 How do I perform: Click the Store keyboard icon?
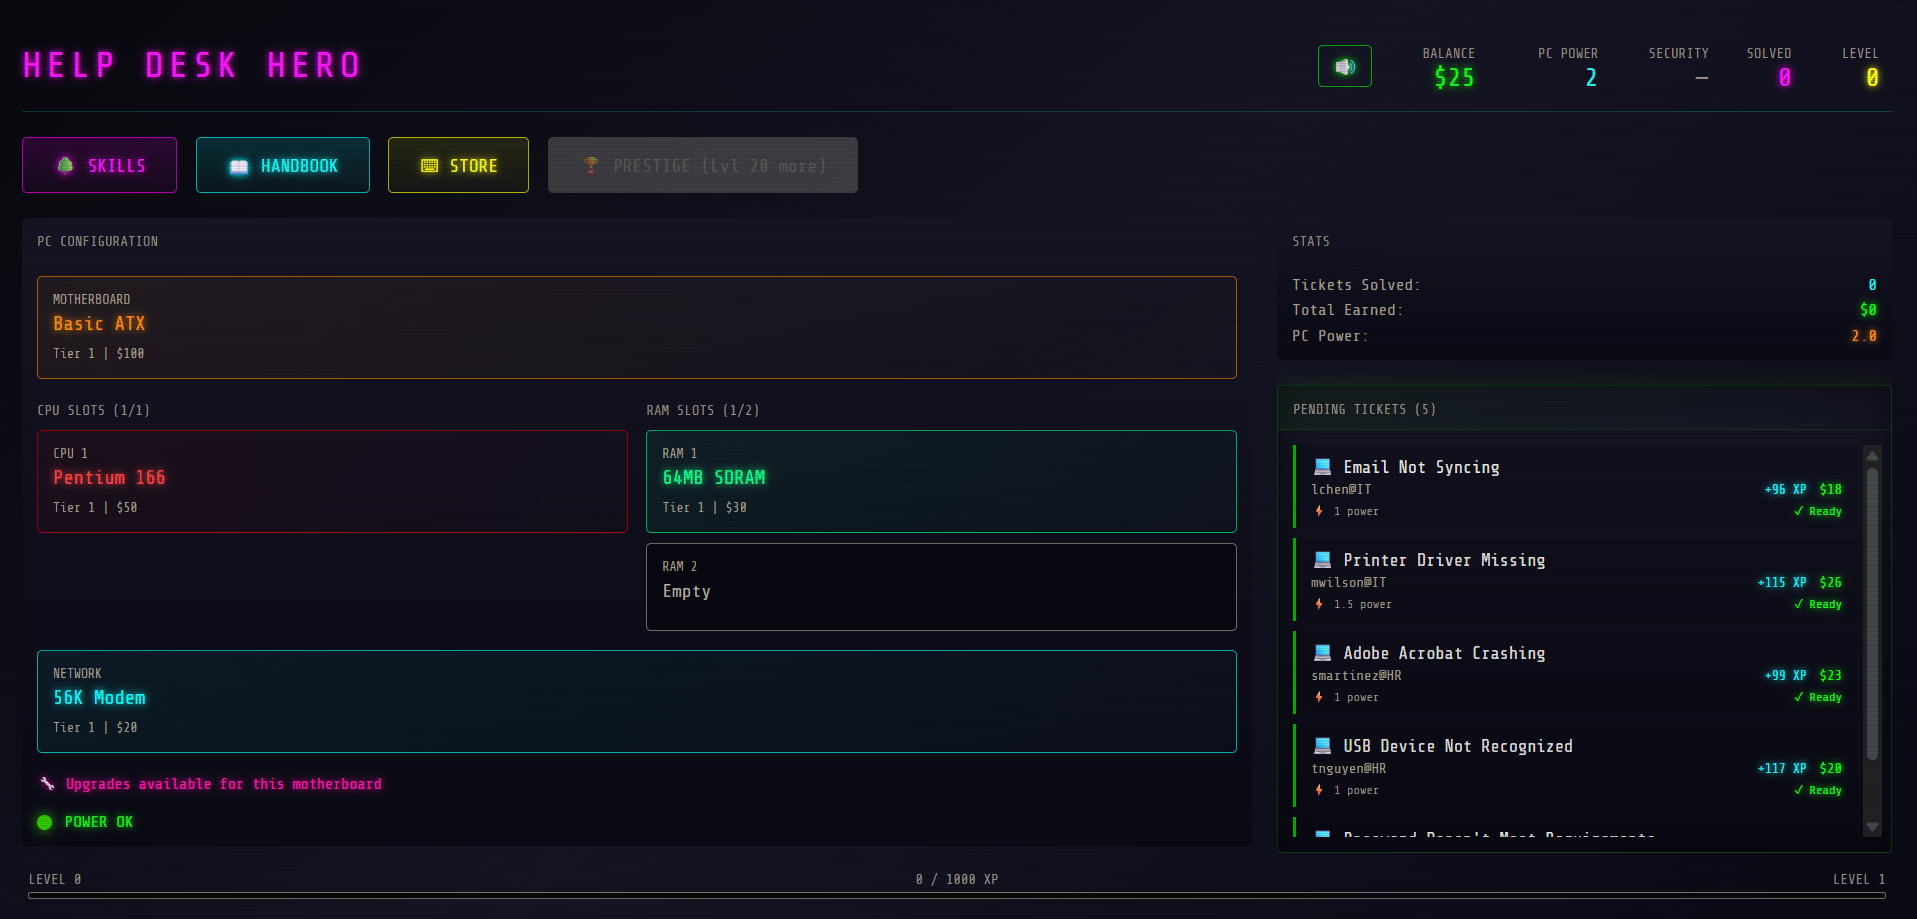[x=430, y=166]
